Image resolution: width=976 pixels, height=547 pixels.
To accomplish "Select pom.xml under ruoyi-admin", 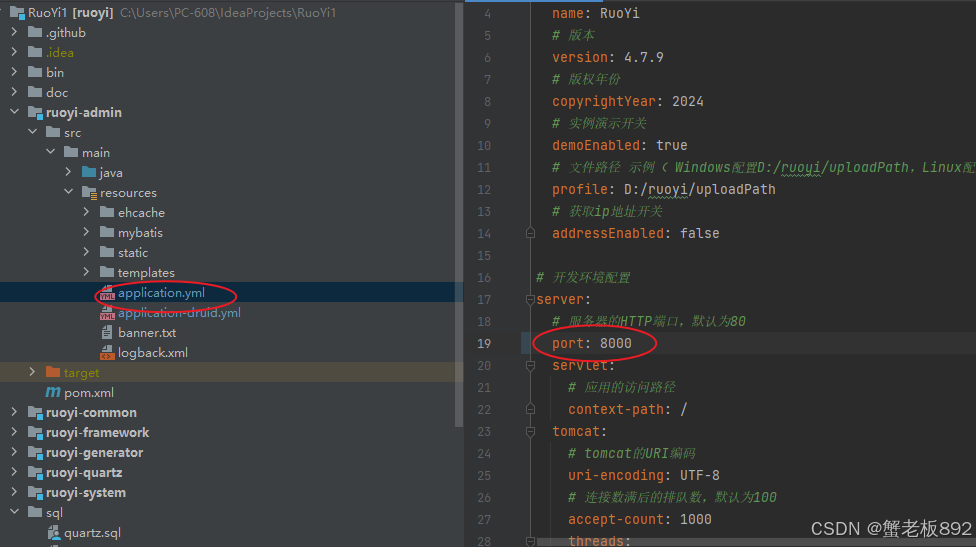I will tap(88, 393).
